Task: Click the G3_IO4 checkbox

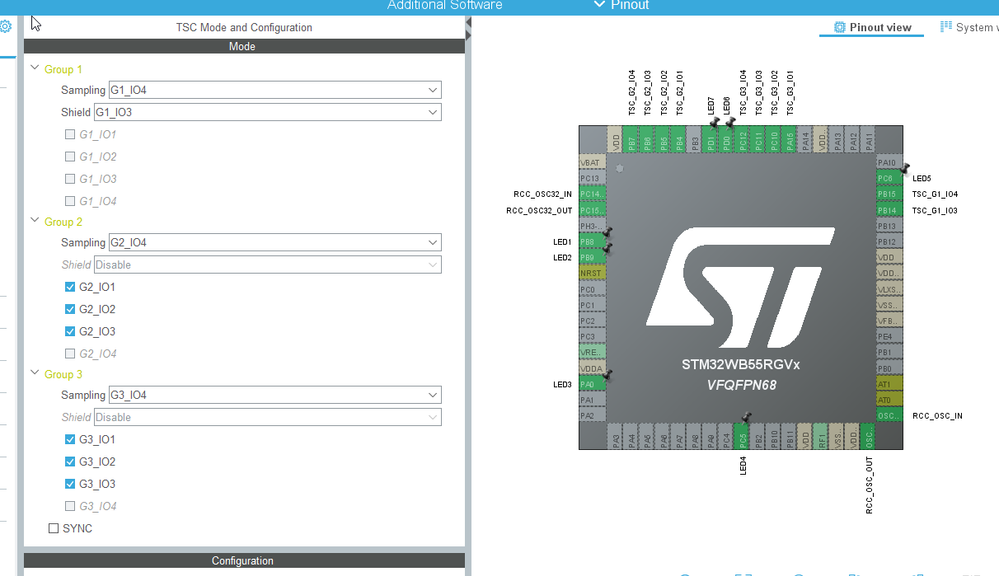Action: [x=70, y=506]
